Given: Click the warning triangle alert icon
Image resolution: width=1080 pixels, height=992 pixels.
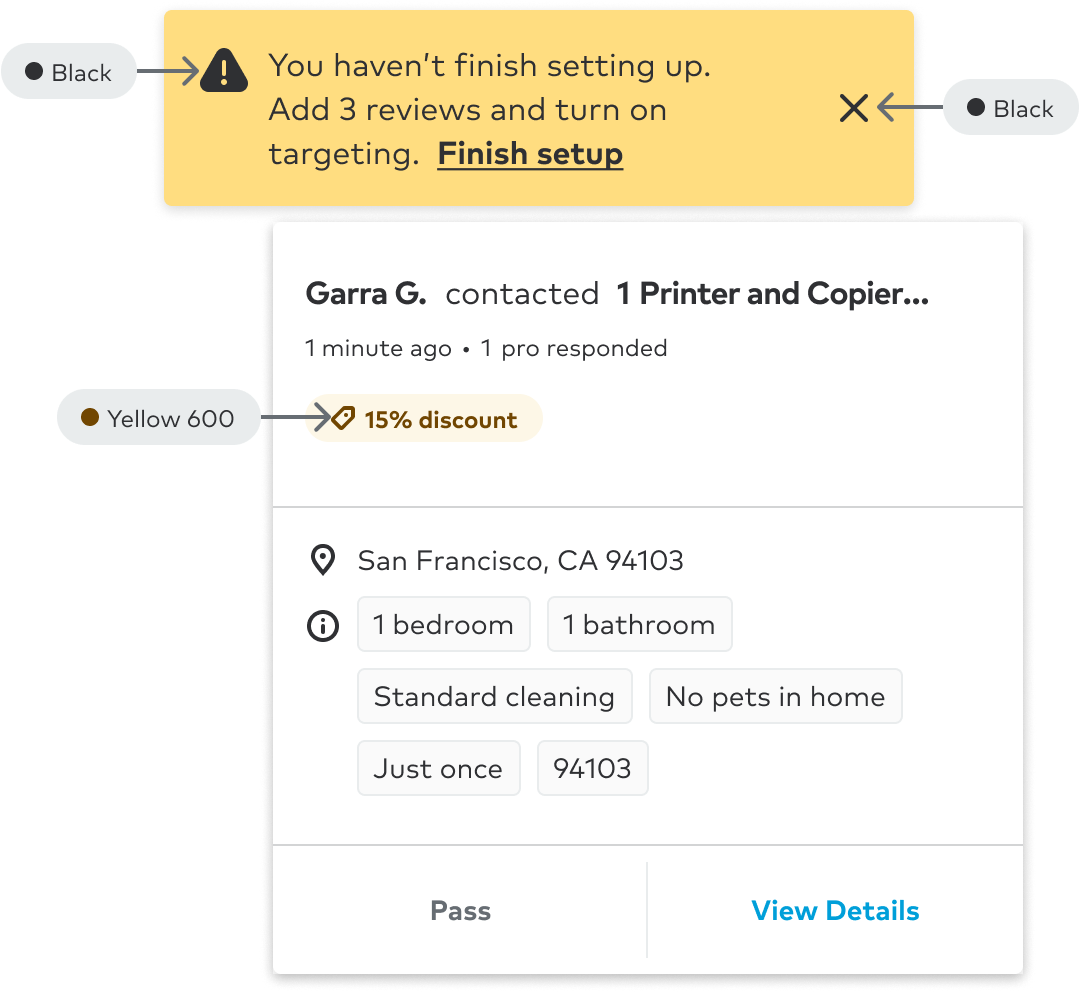Looking at the screenshot, I should click(x=223, y=70).
